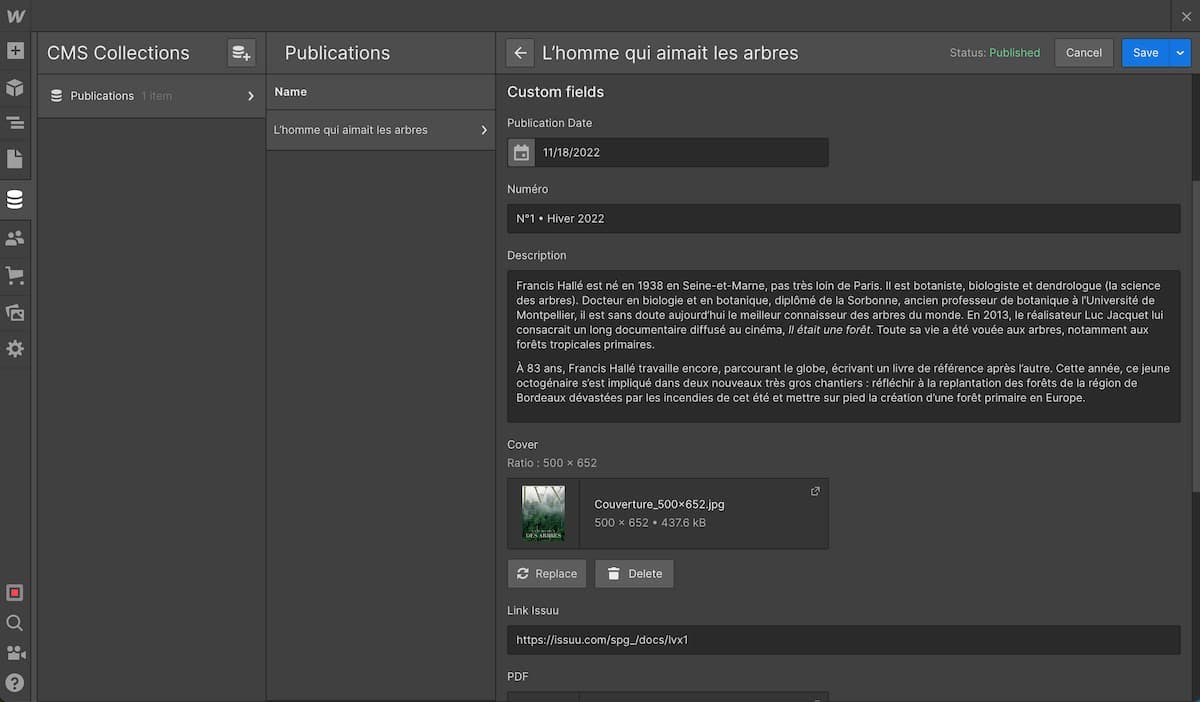Open the Navigator layers icon
The image size is (1200, 702).
click(15, 123)
